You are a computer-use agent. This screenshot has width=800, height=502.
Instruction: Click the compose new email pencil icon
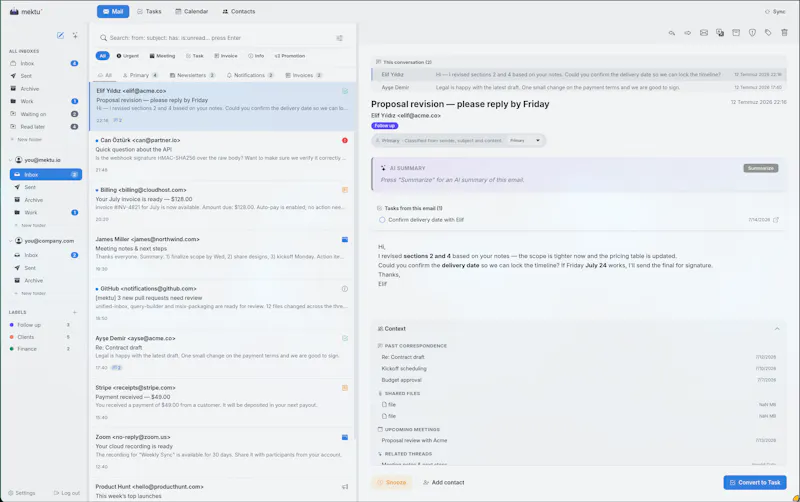60,35
